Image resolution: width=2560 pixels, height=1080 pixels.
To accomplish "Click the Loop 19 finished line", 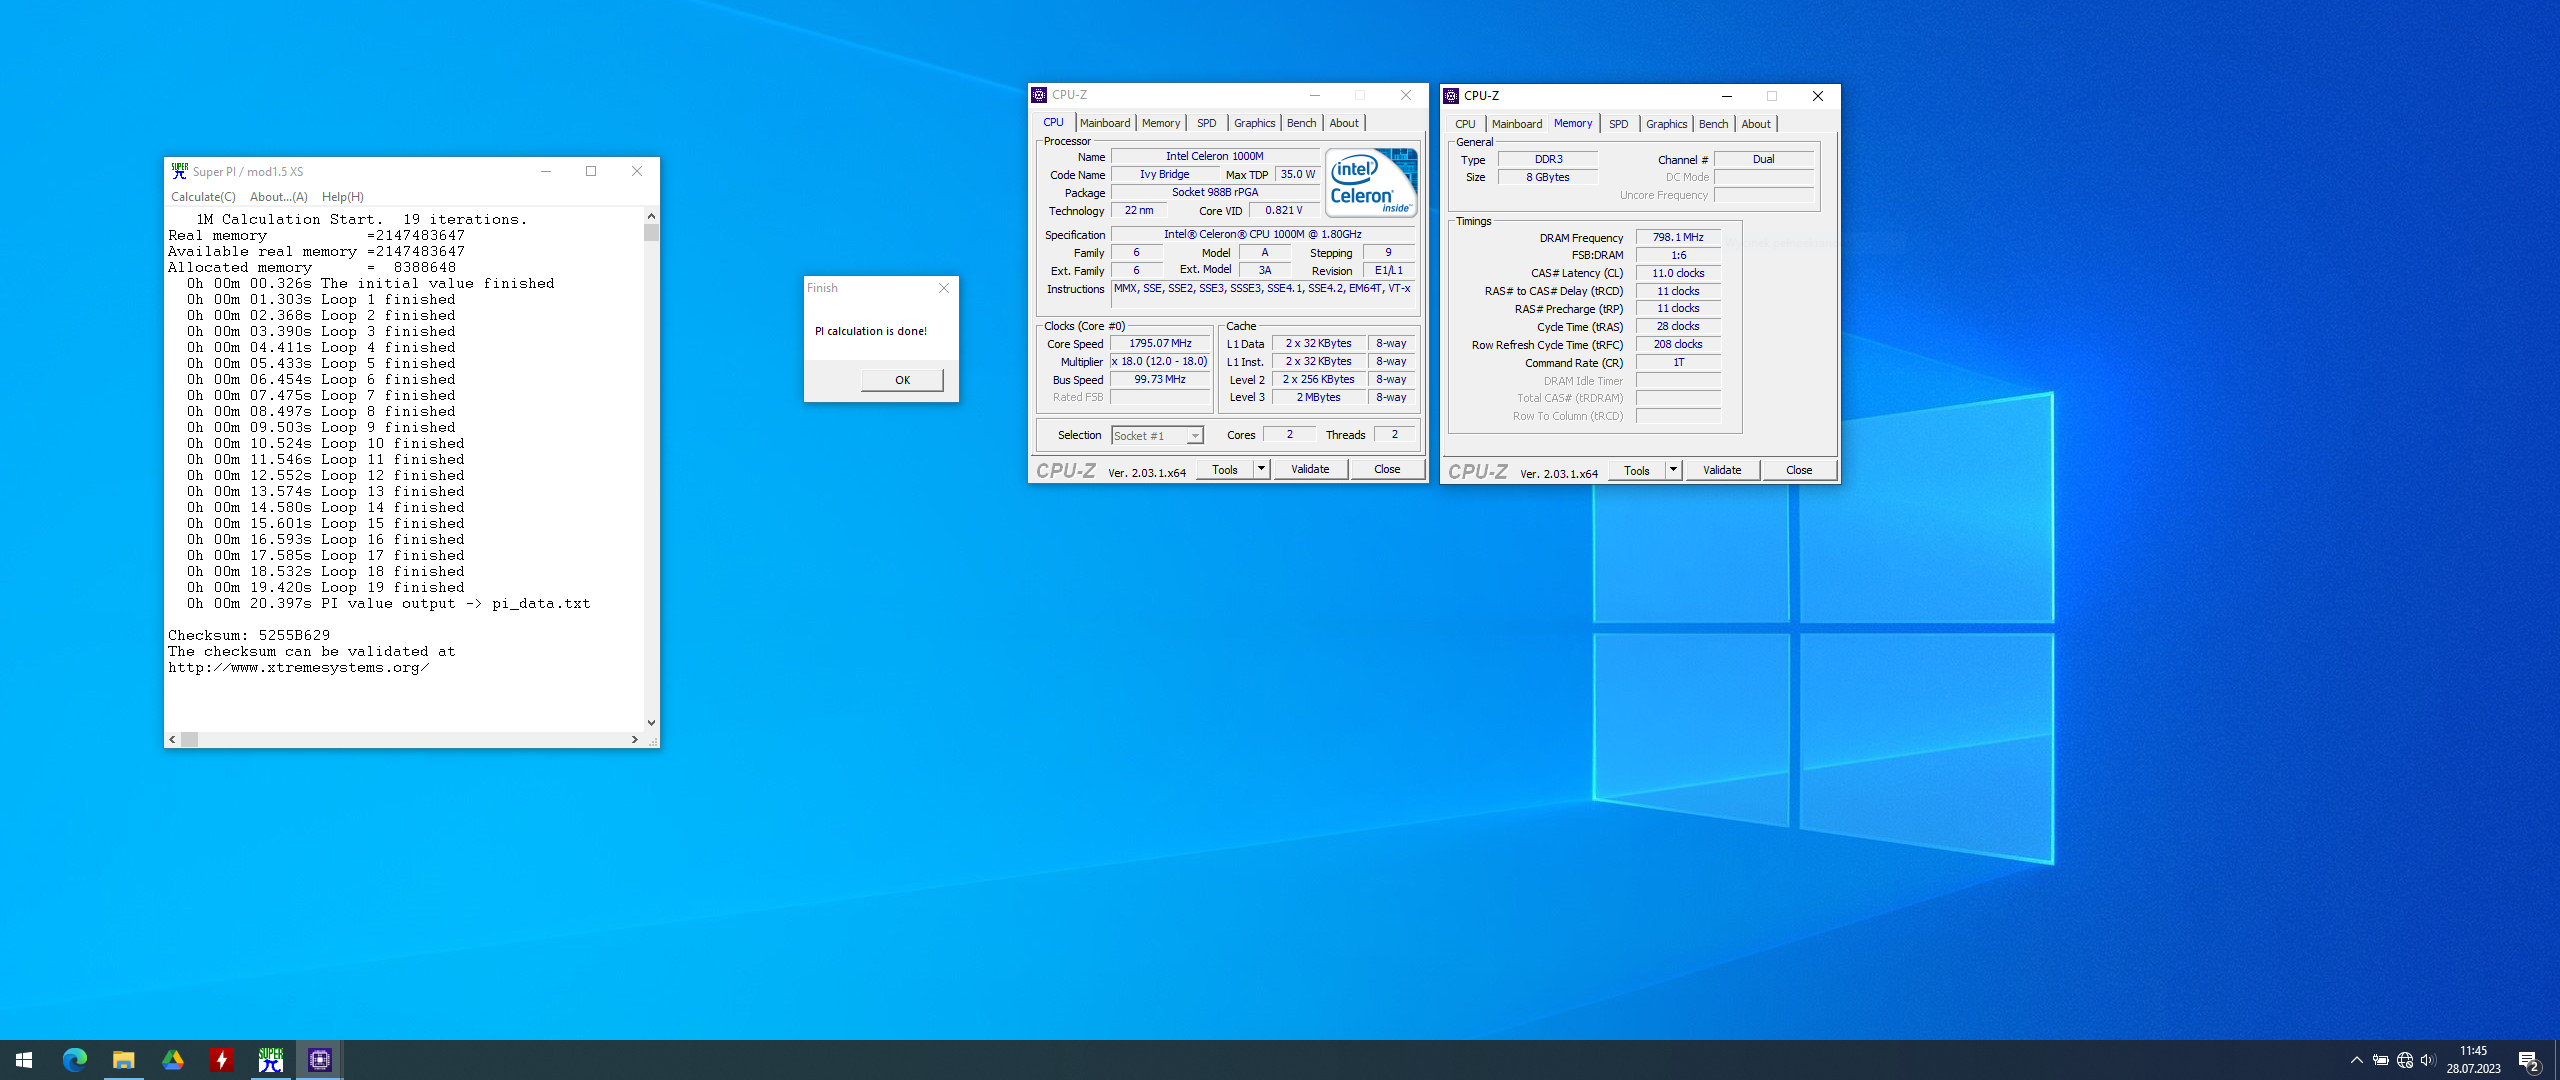I will click(325, 587).
